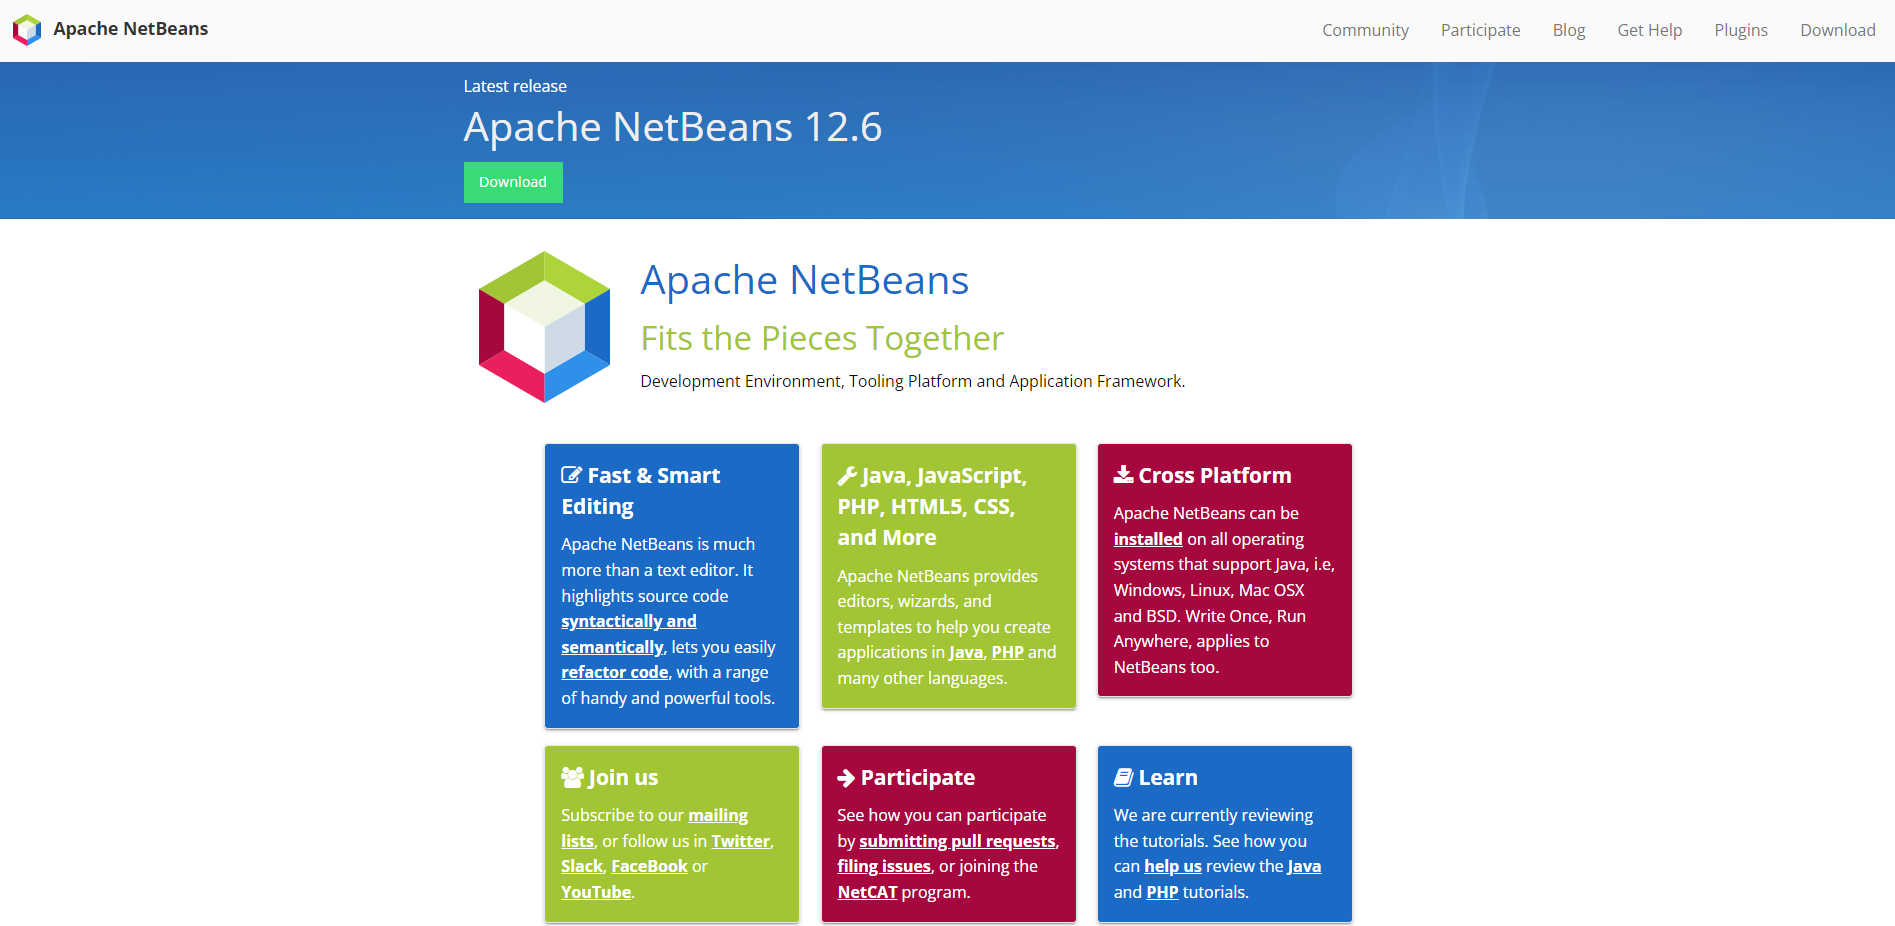Image resolution: width=1895 pixels, height=926 pixels.
Task: Open the Java tutorials link in Learn card
Action: pos(1304,866)
